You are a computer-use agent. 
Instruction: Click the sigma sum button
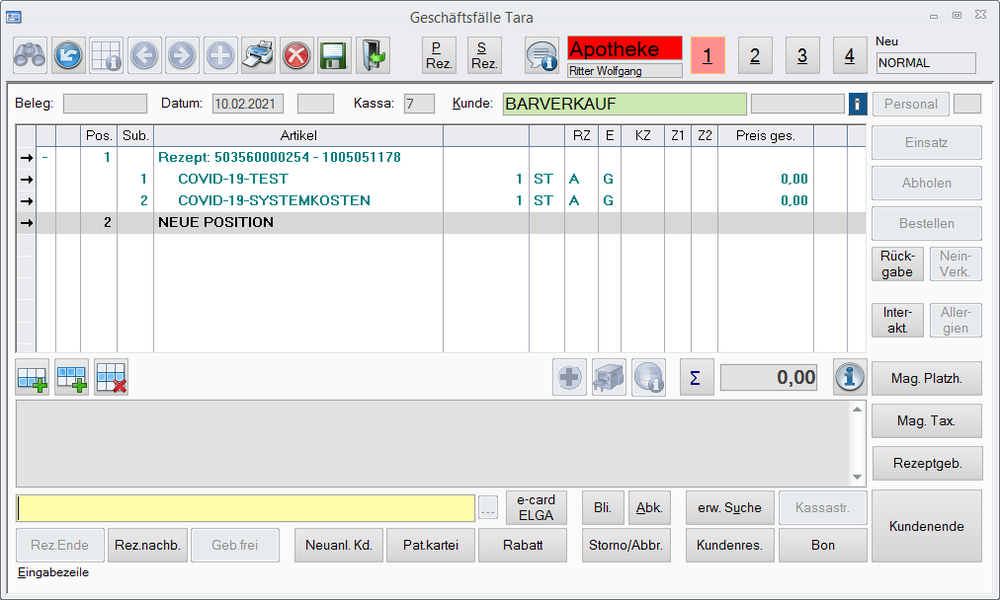pyautogui.click(x=696, y=377)
